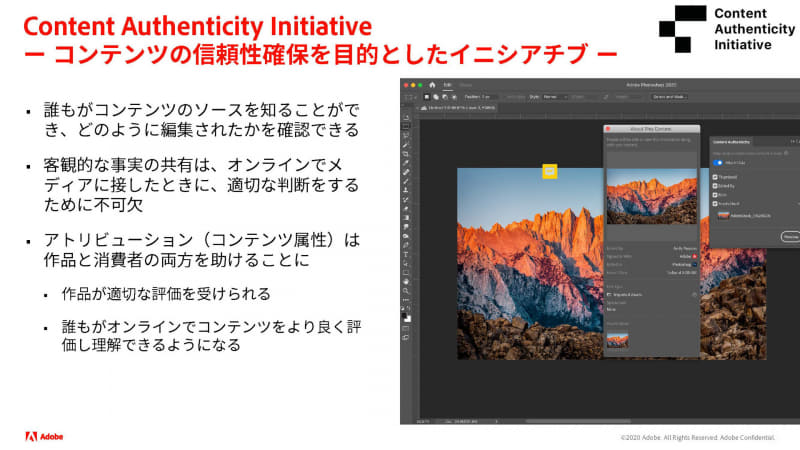
Task: Click swap width and height icon
Action: [x=606, y=97]
